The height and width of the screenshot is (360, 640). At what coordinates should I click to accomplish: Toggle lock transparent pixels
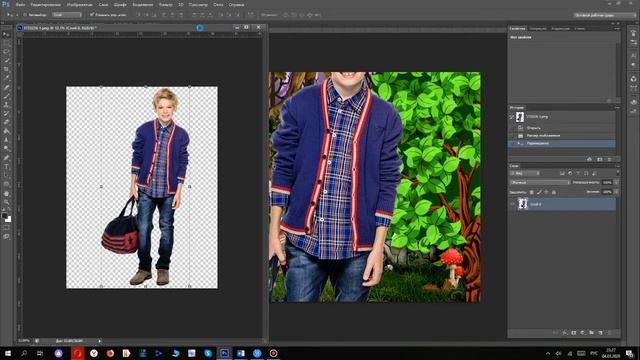[531, 192]
